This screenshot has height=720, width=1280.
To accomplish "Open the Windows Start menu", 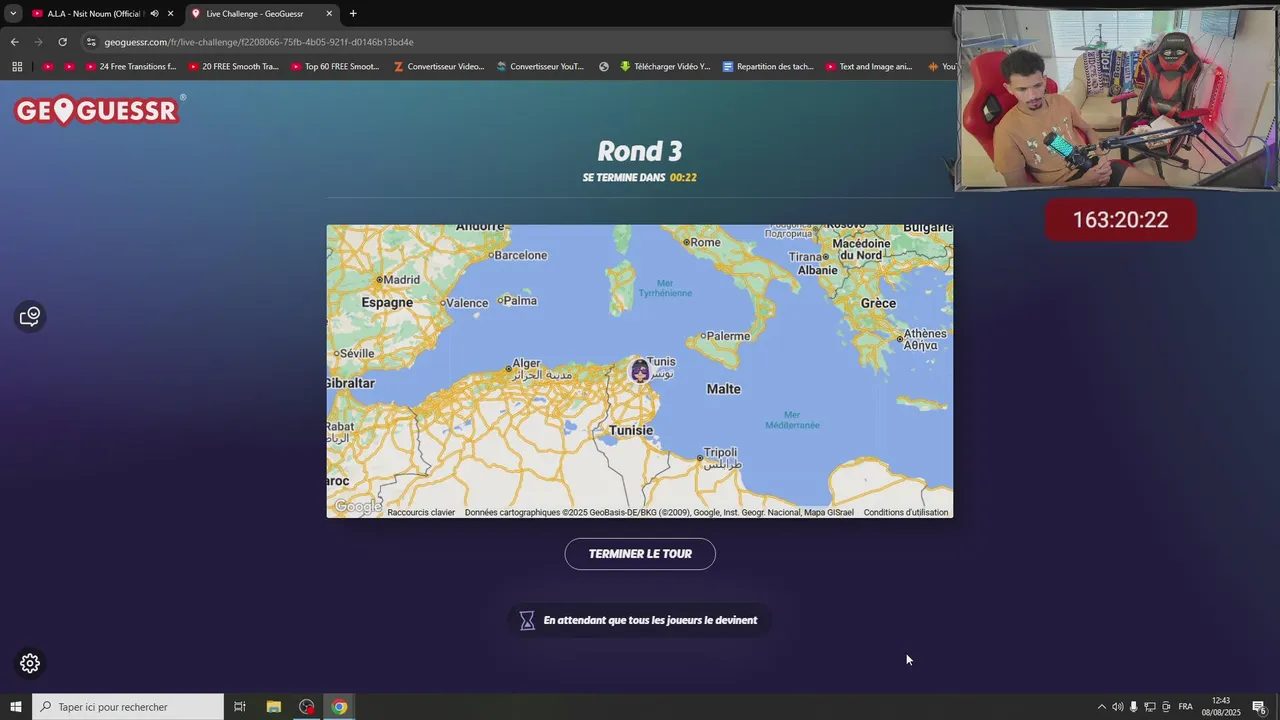I will point(15,707).
